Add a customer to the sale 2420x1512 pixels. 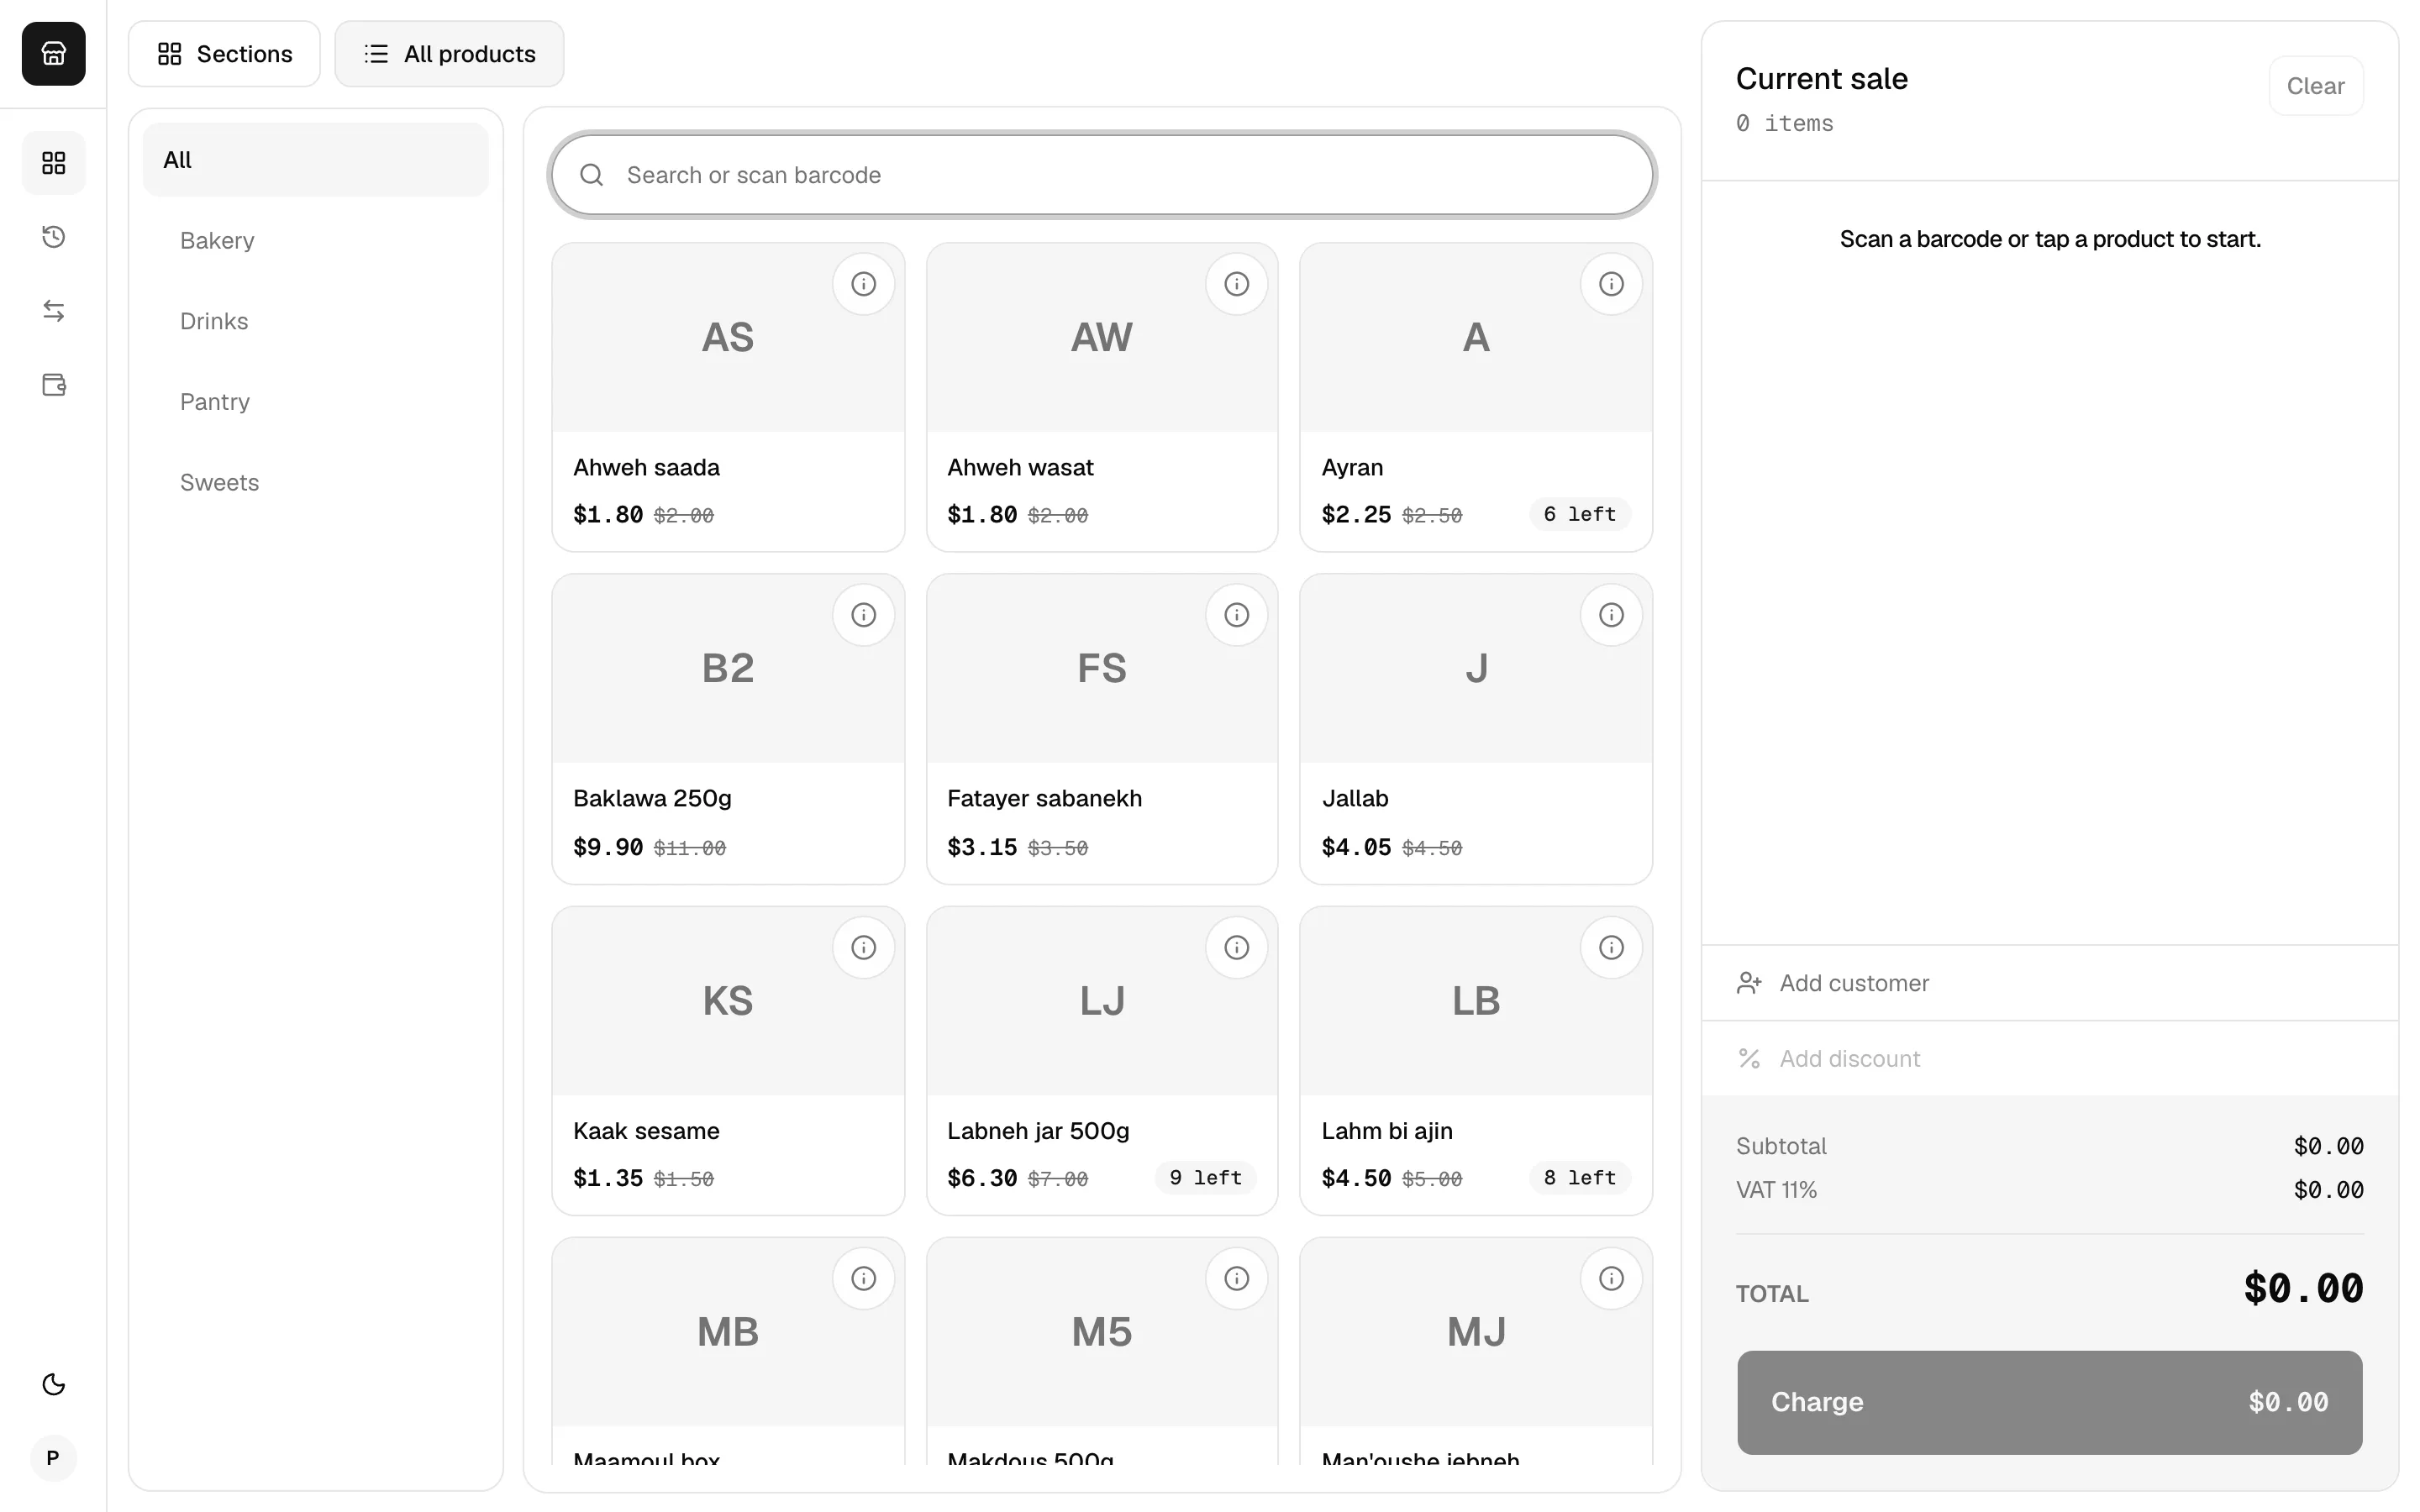pos(2050,983)
